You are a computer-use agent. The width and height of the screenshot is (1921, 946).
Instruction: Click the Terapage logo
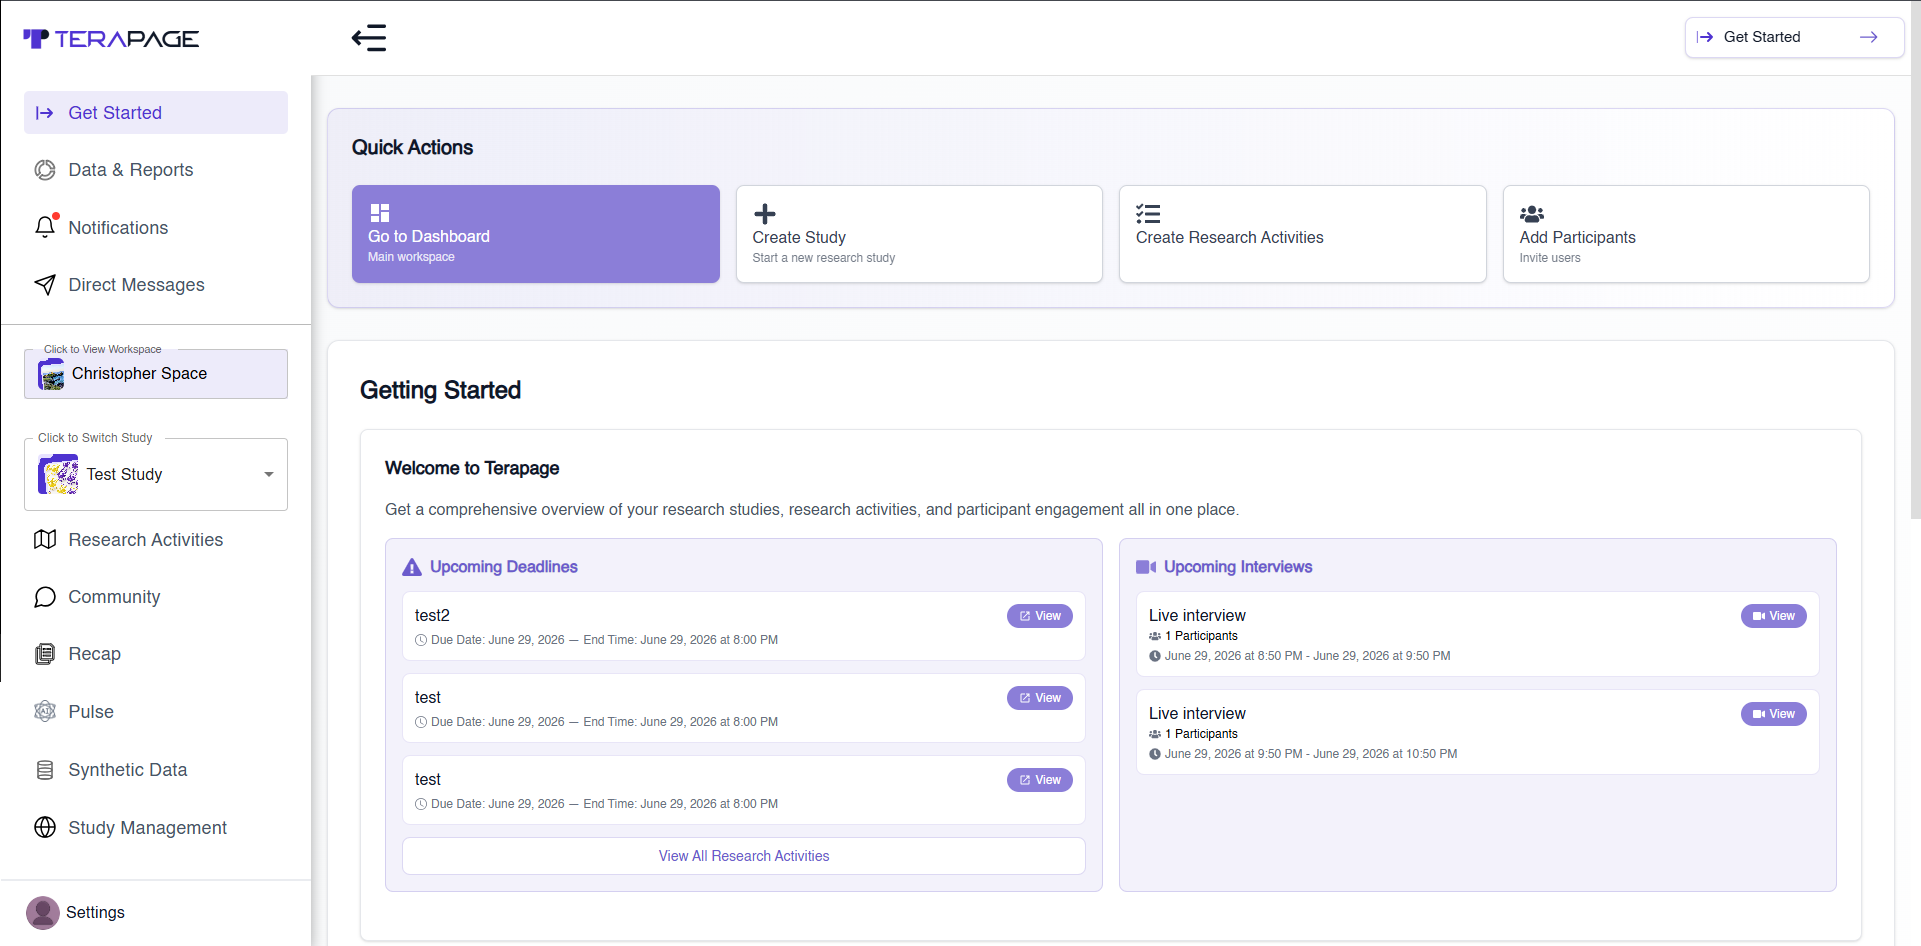tap(111, 39)
